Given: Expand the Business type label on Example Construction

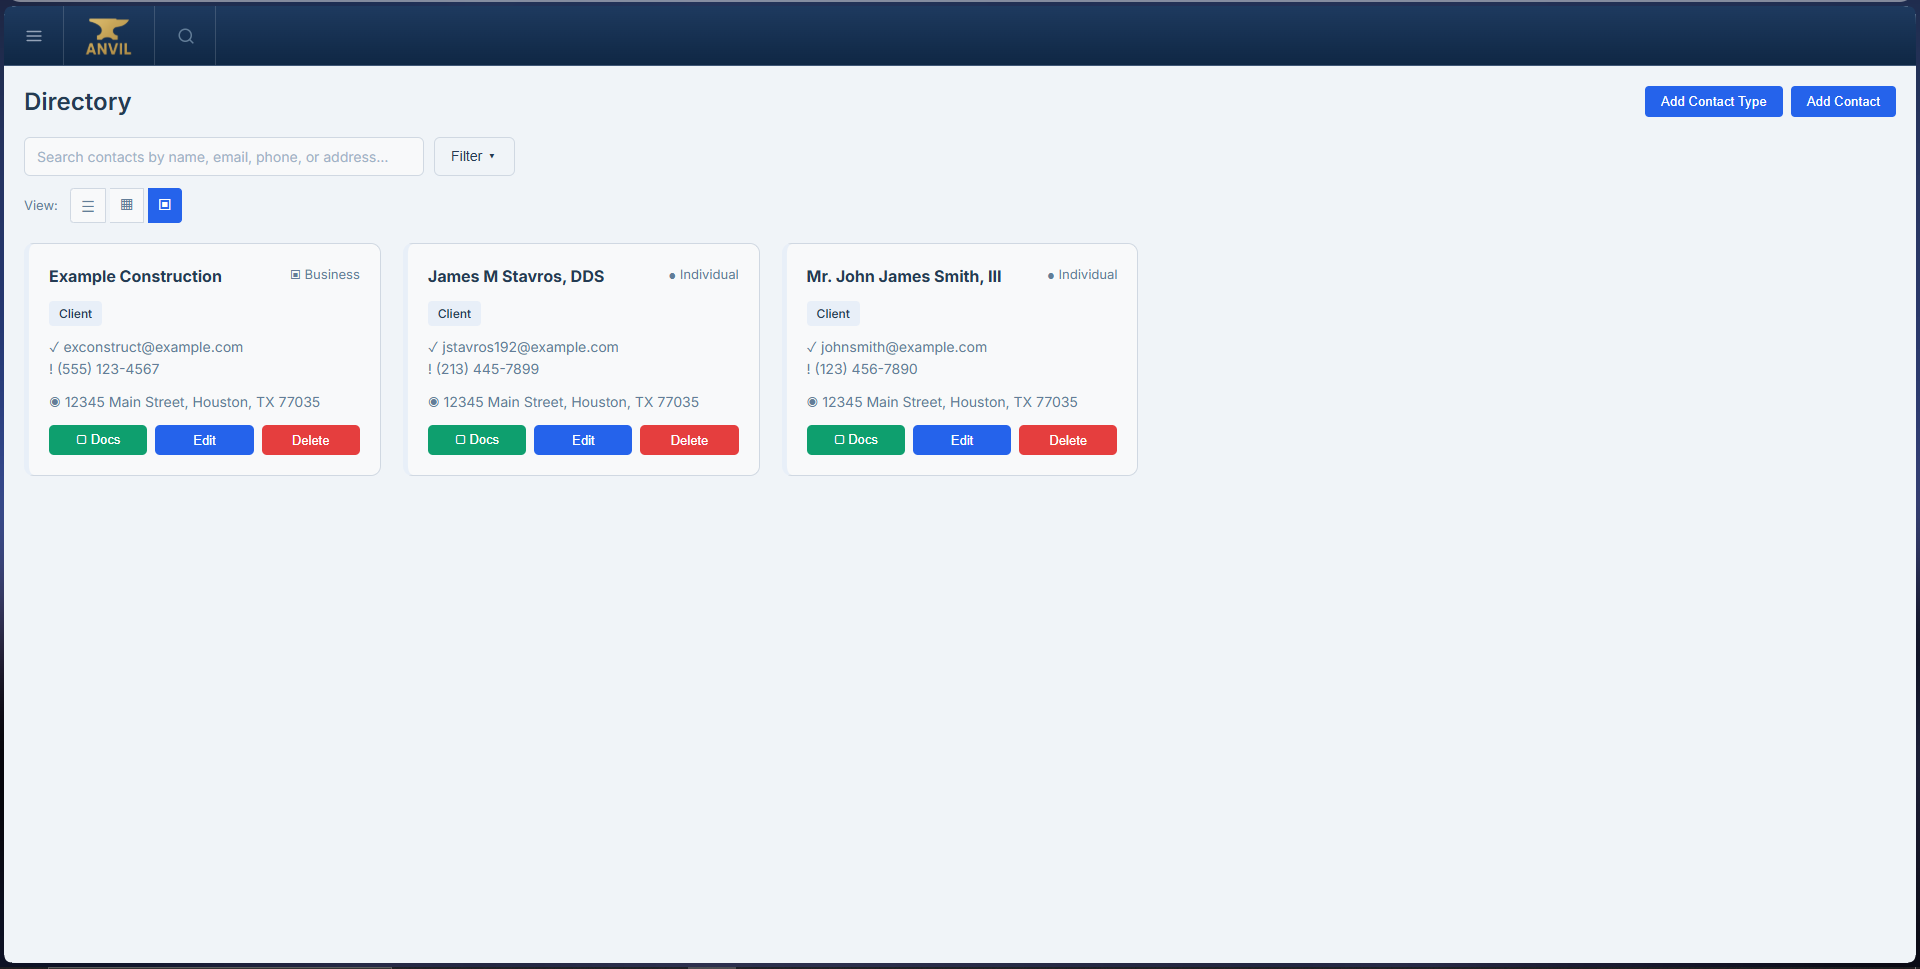Looking at the screenshot, I should 325,274.
